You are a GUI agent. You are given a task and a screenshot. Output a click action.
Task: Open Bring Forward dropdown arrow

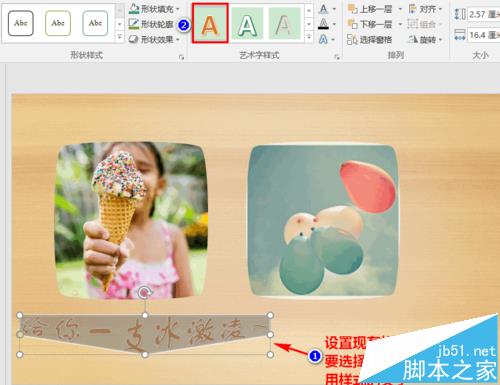pos(400,9)
